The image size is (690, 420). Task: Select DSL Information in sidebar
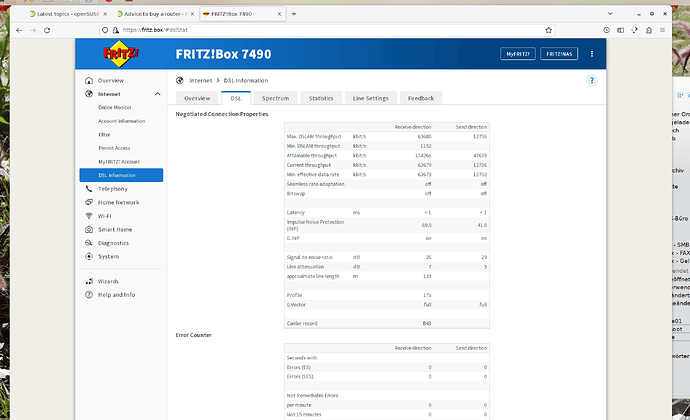pos(121,175)
